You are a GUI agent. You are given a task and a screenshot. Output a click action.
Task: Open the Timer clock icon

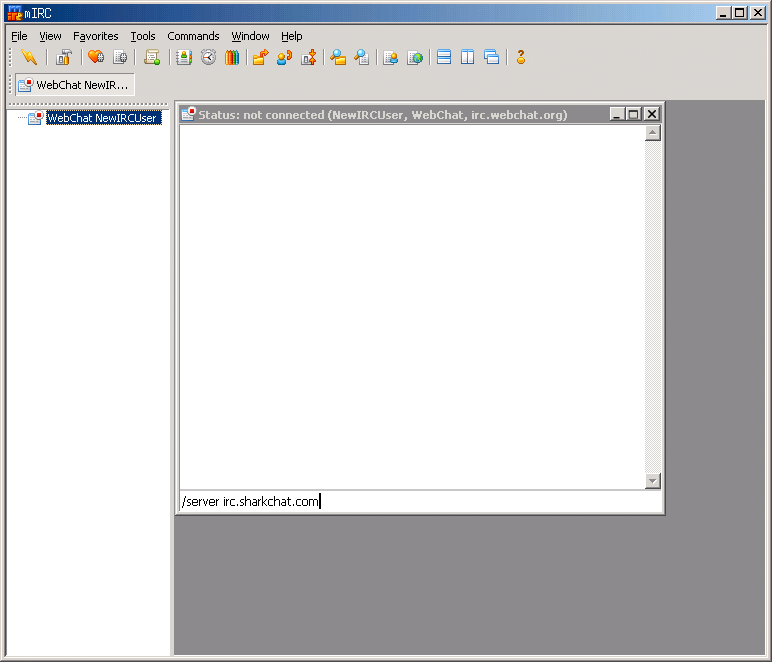point(208,57)
